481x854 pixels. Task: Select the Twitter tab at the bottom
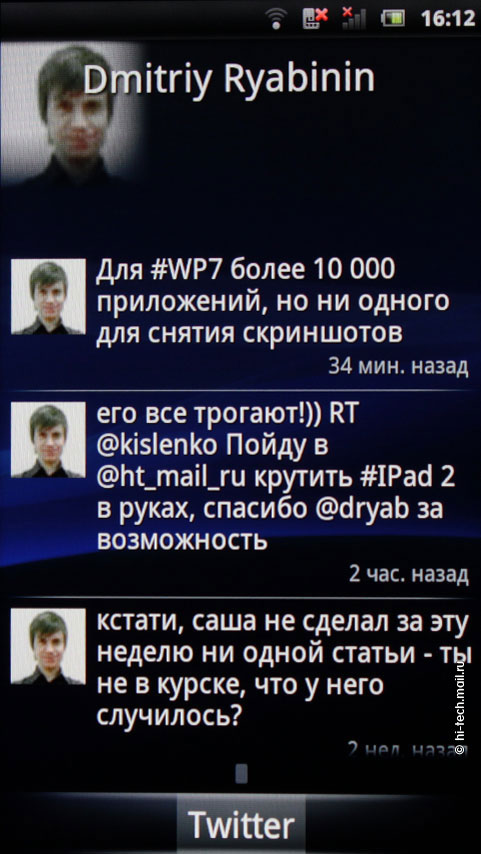(x=241, y=825)
